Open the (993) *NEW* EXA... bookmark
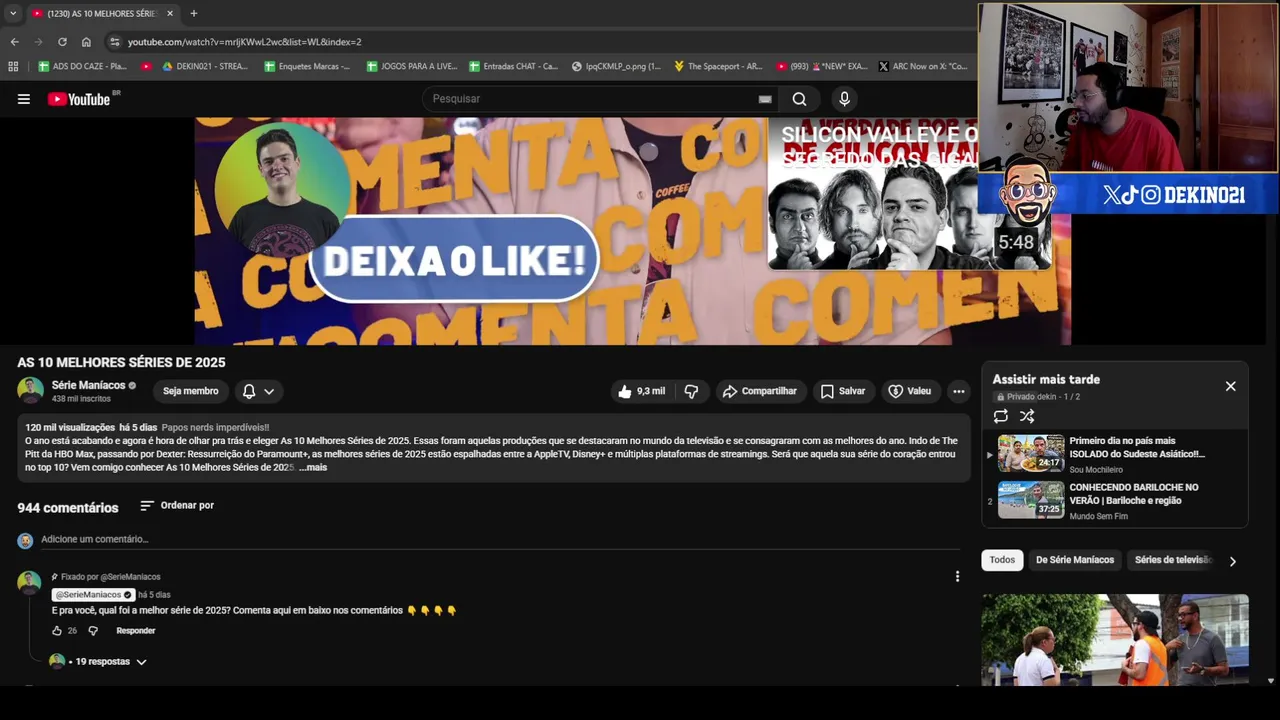This screenshot has height=720, width=1280. (823, 66)
